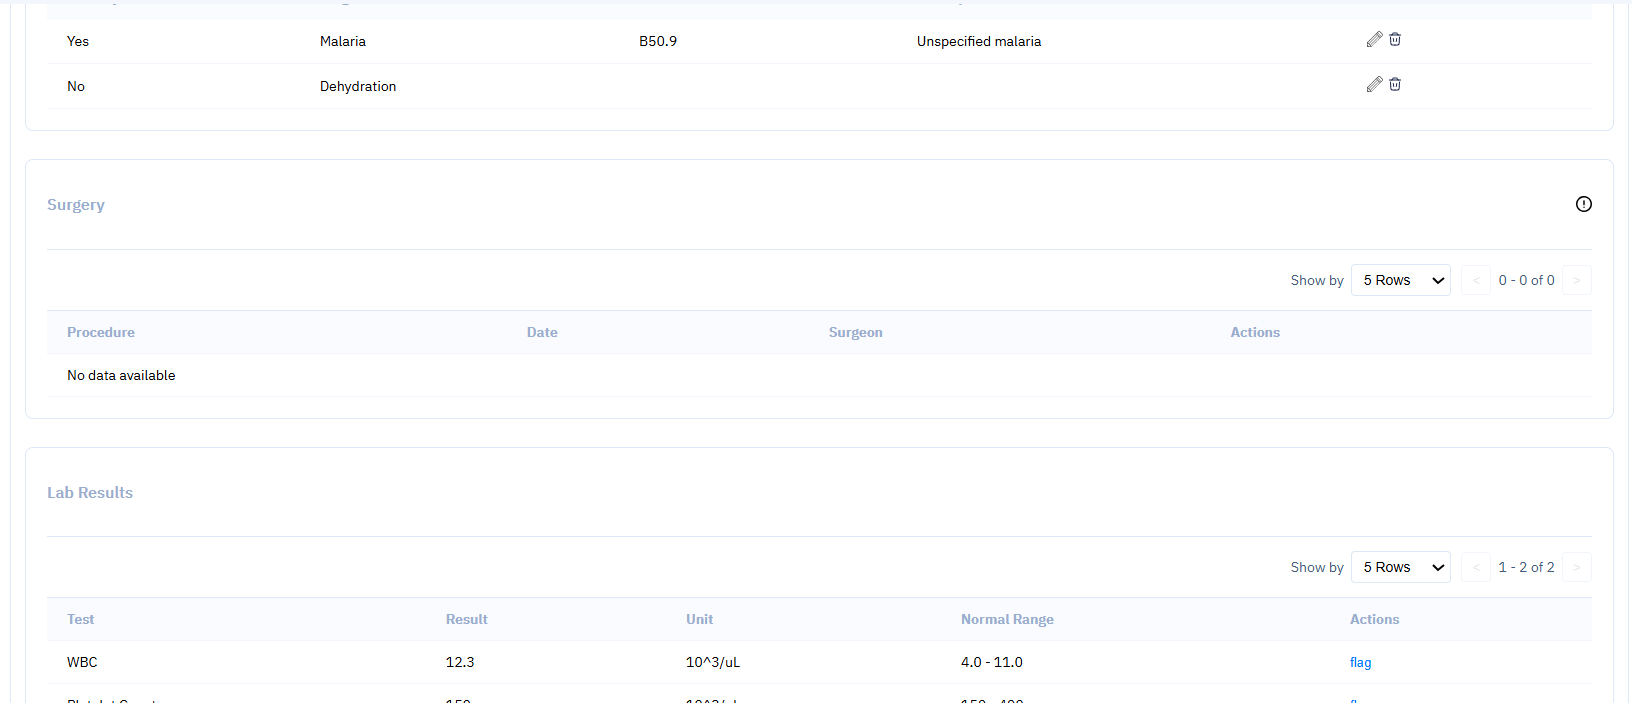Screen dimensions: 1632x703
Task: Select the Normal Range column header
Action: (1007, 619)
